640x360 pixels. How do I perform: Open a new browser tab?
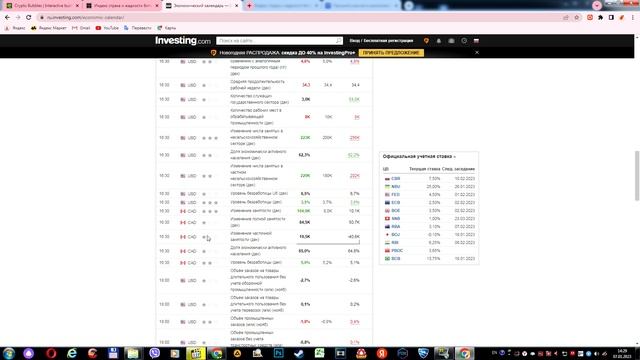tap(249, 6)
